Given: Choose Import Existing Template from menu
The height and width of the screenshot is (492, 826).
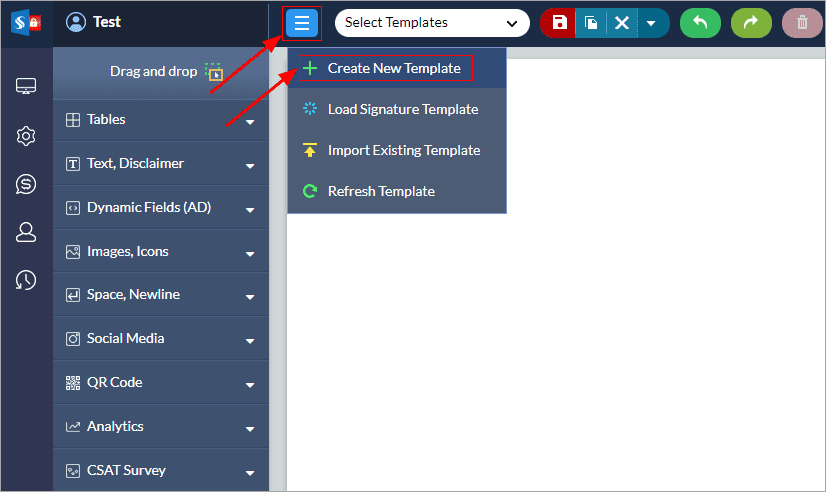Looking at the screenshot, I should (403, 151).
